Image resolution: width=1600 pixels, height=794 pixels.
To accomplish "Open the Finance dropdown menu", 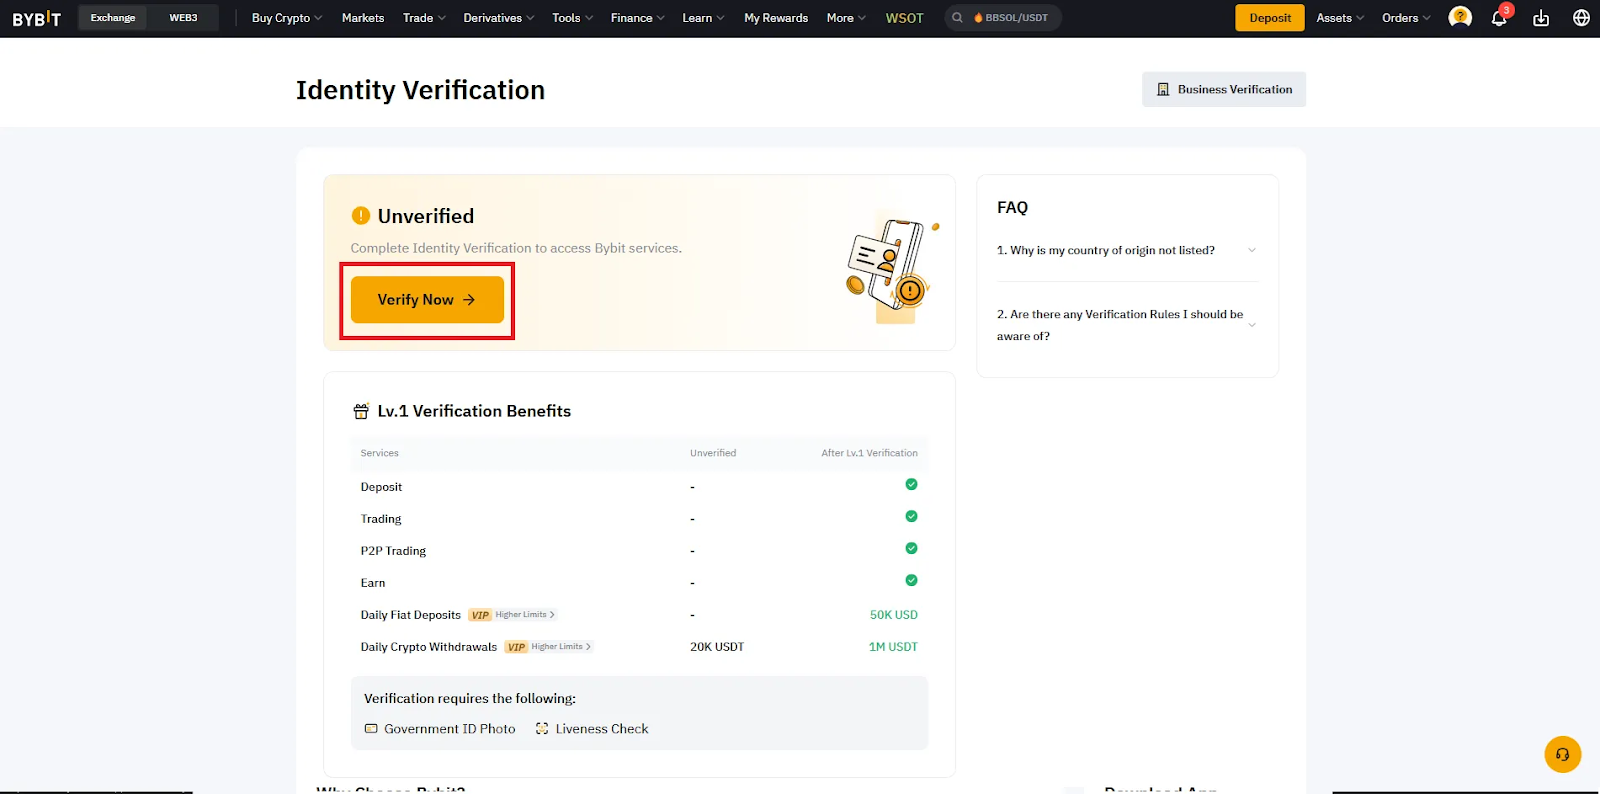I will click(637, 18).
